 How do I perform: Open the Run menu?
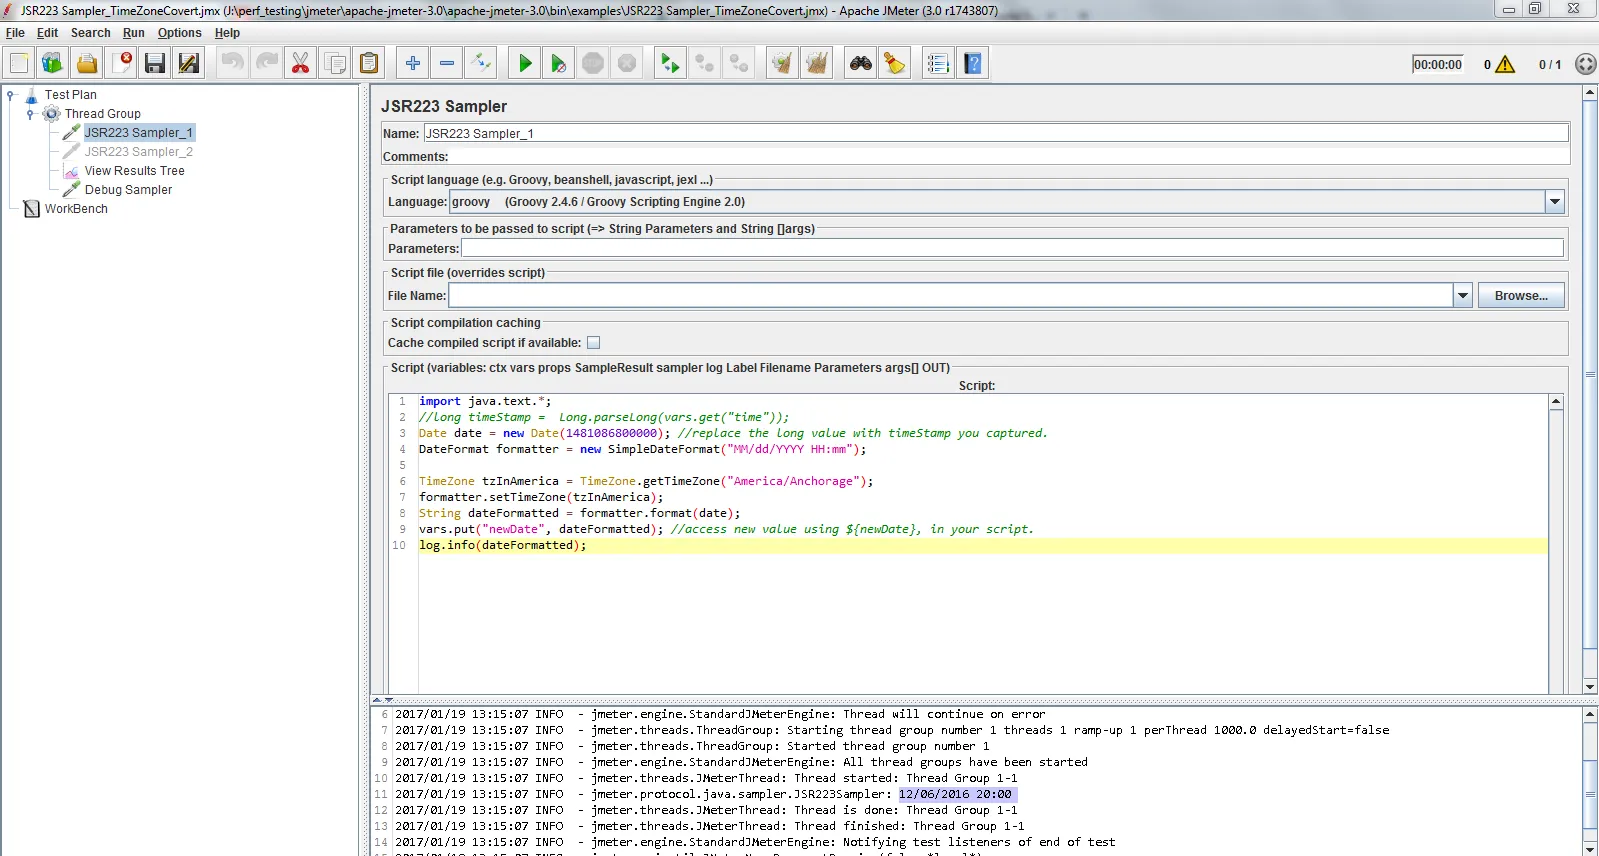(133, 33)
